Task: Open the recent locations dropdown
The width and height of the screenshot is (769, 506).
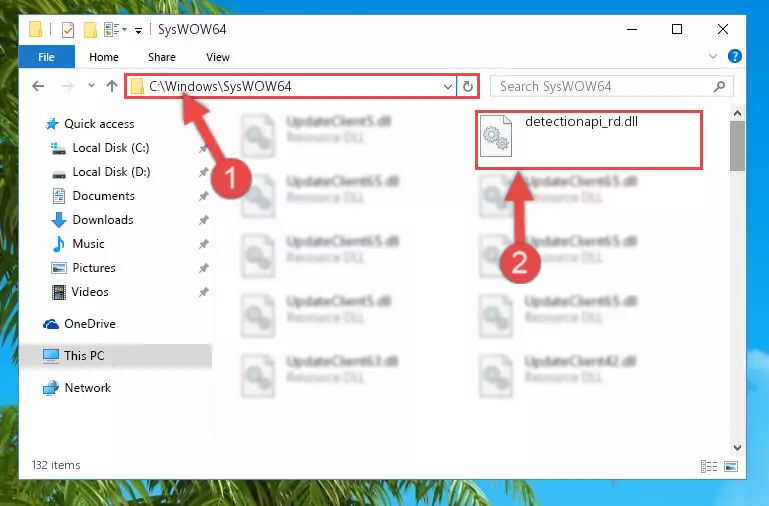Action: [x=91, y=86]
